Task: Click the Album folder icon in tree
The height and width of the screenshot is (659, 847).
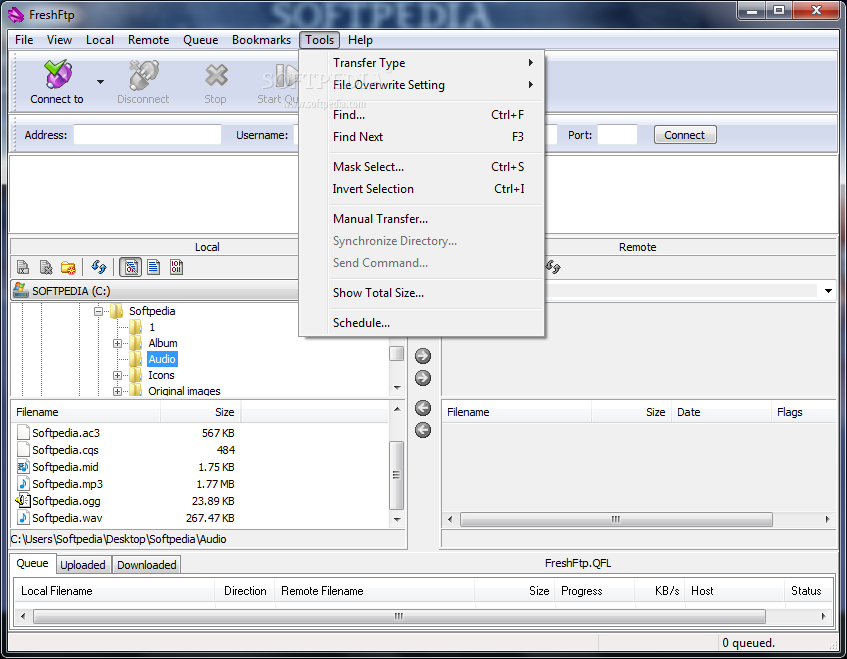Action: [x=136, y=343]
